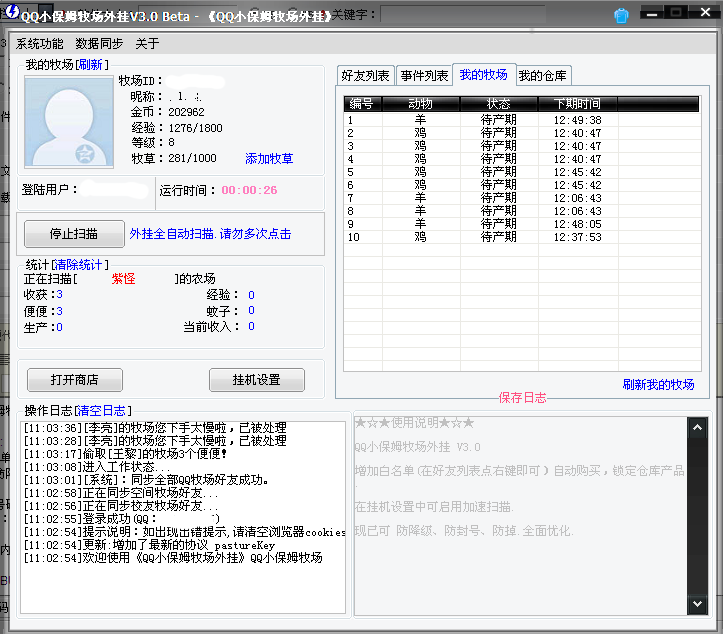Select row 5 in the animal table

point(522,172)
